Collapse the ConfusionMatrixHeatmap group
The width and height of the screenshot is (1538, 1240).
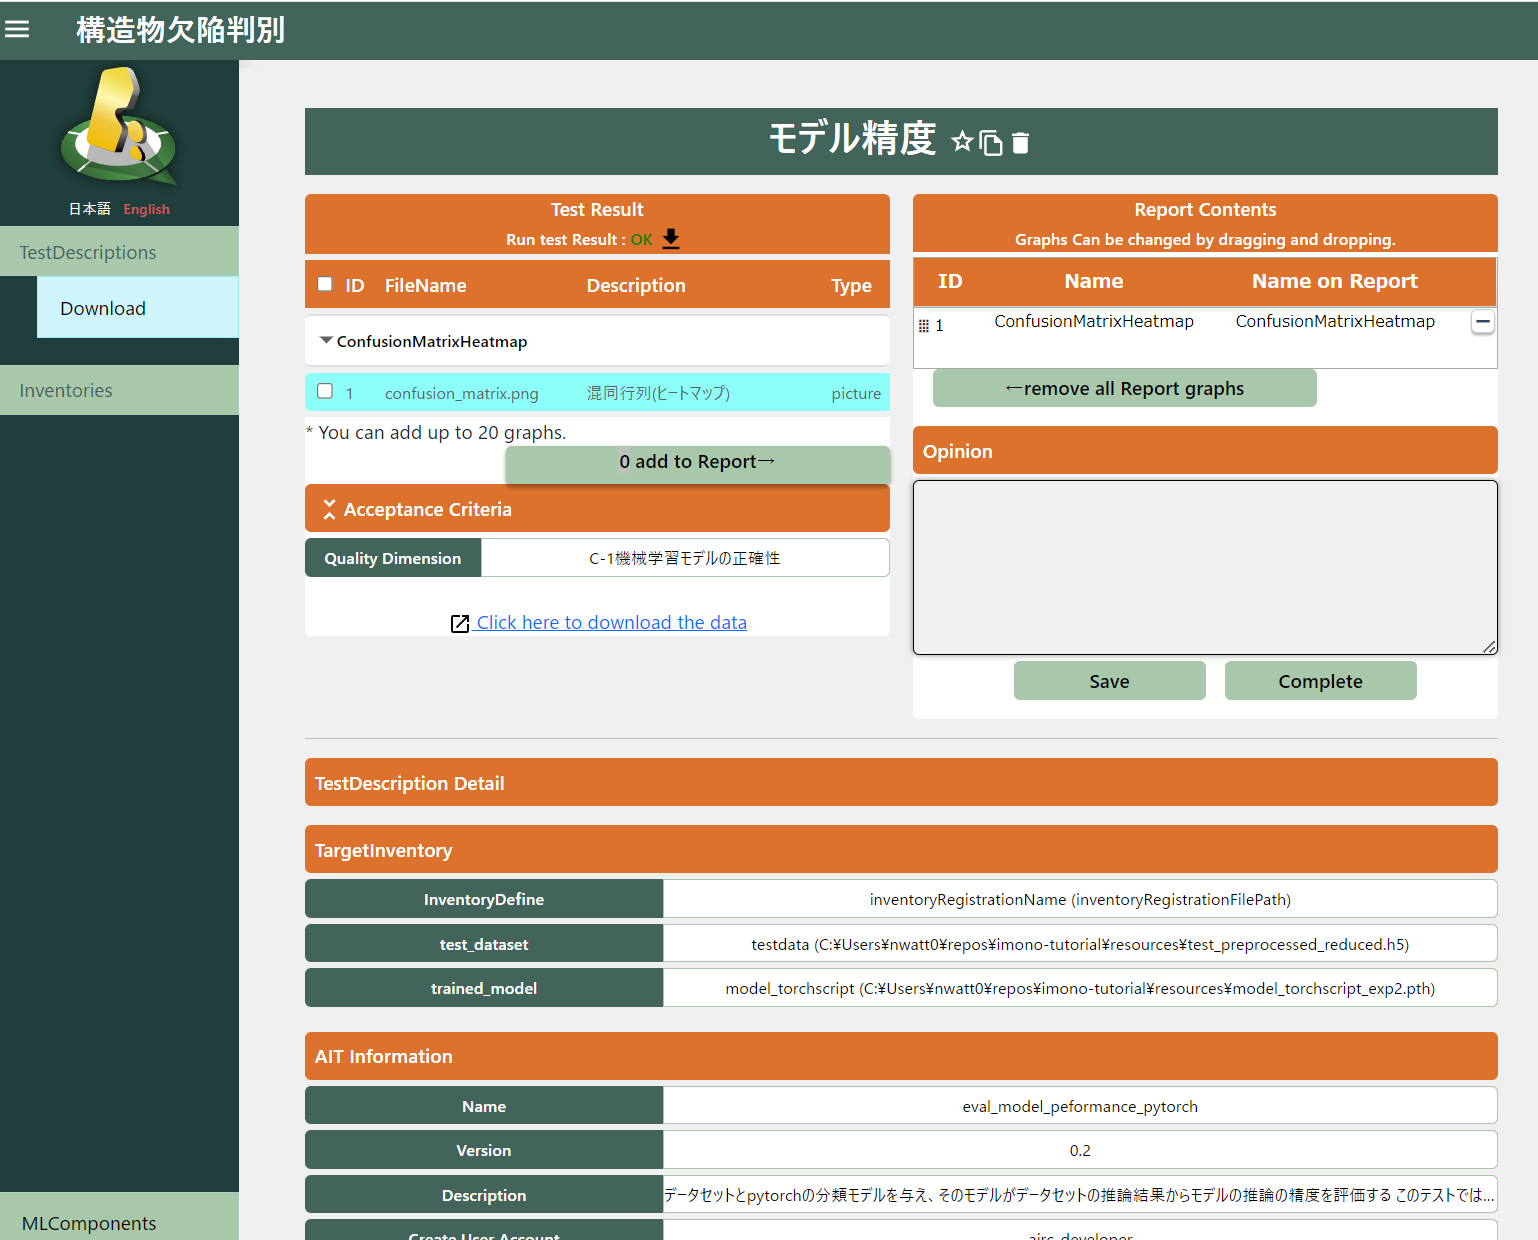(326, 341)
